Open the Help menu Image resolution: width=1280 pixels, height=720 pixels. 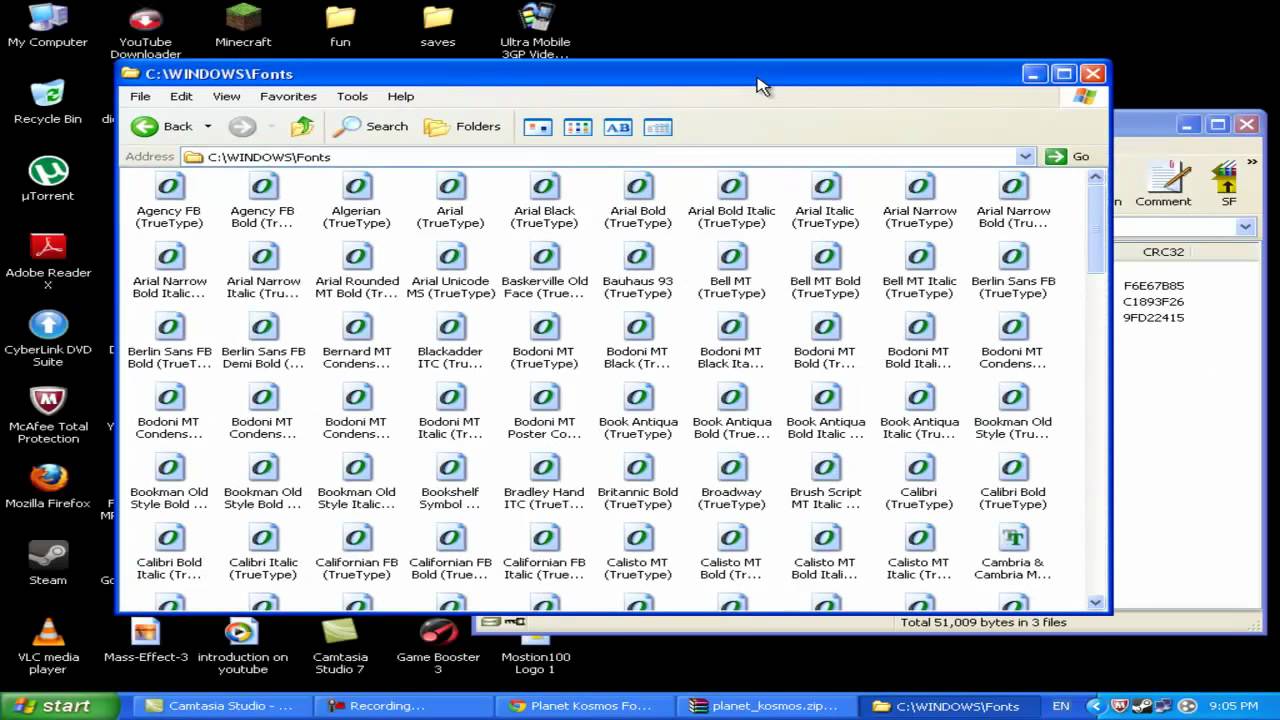pyautogui.click(x=401, y=96)
